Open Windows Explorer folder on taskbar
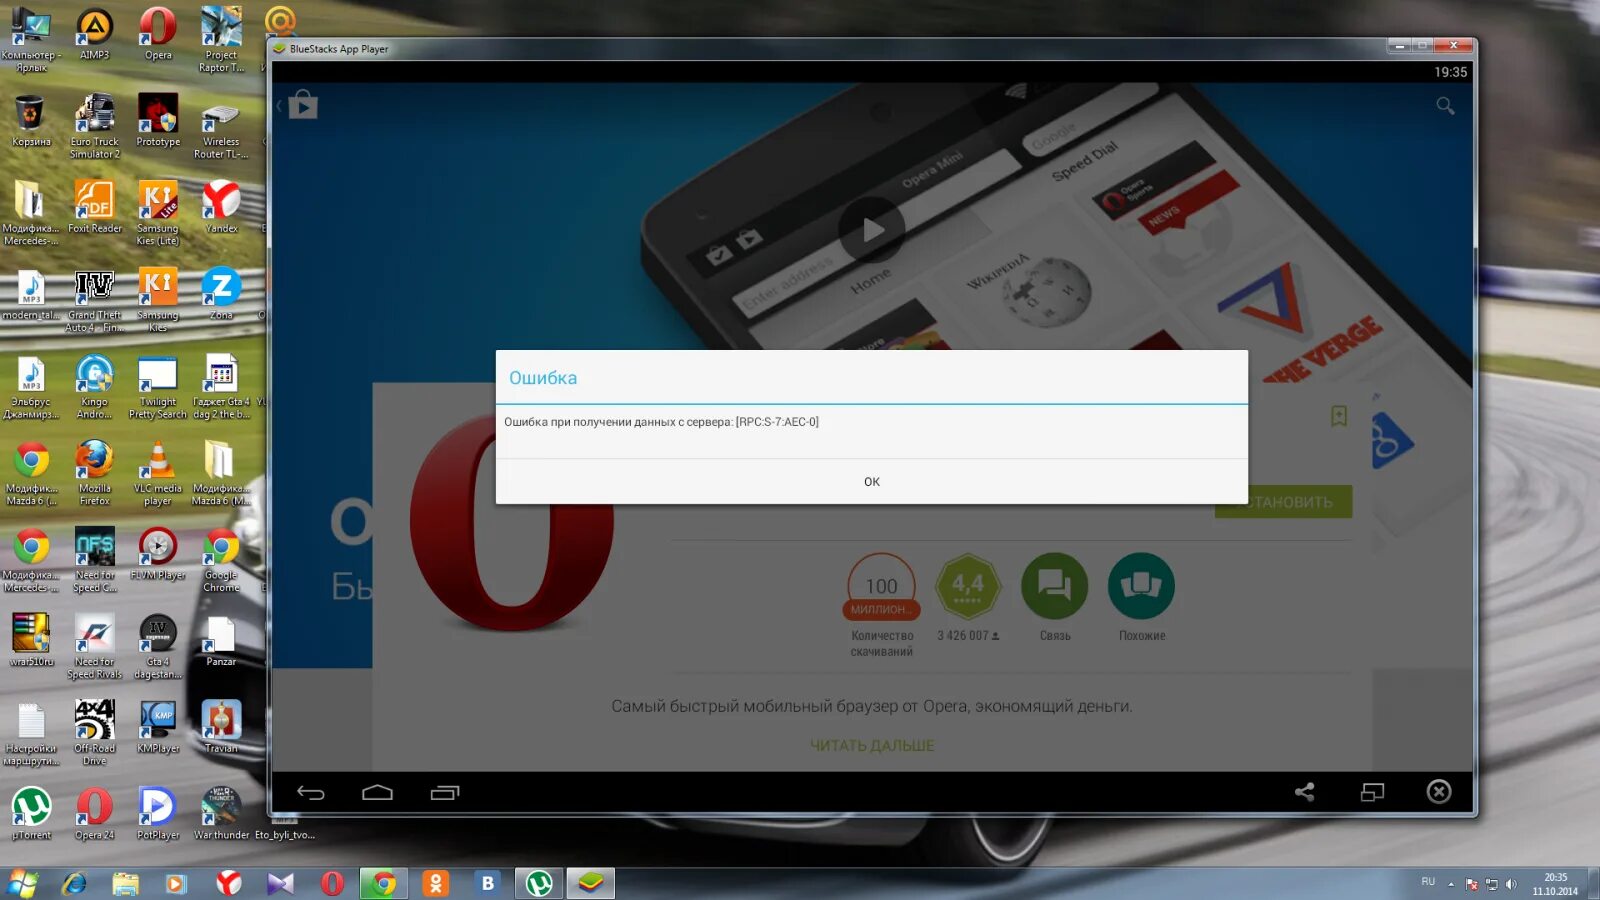This screenshot has height=900, width=1600. (x=125, y=883)
